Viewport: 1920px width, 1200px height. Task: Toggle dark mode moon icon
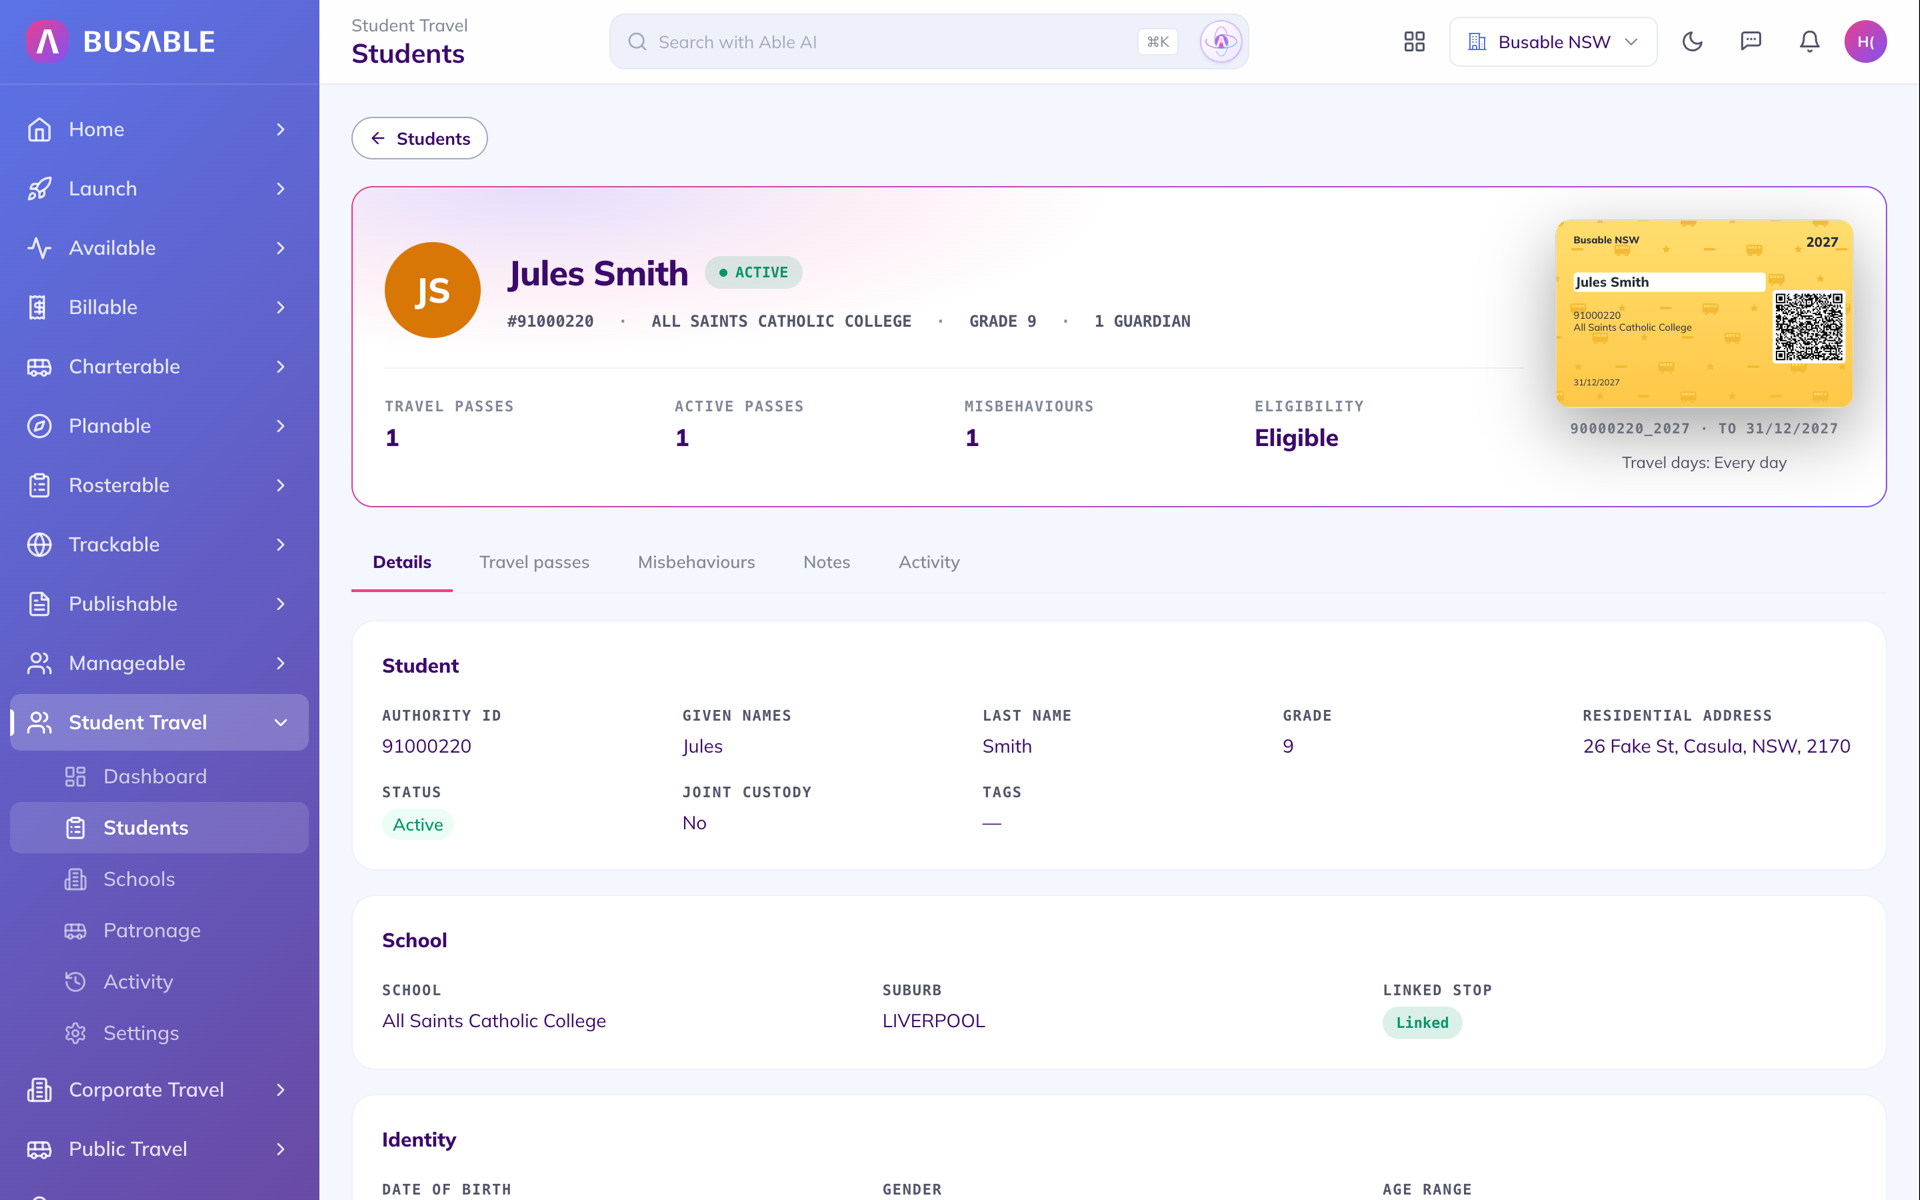click(x=1692, y=42)
